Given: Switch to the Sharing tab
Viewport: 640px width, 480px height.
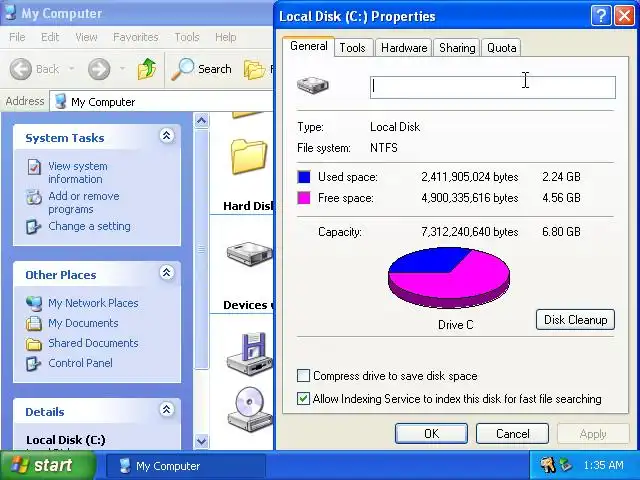Looking at the screenshot, I should [x=457, y=48].
